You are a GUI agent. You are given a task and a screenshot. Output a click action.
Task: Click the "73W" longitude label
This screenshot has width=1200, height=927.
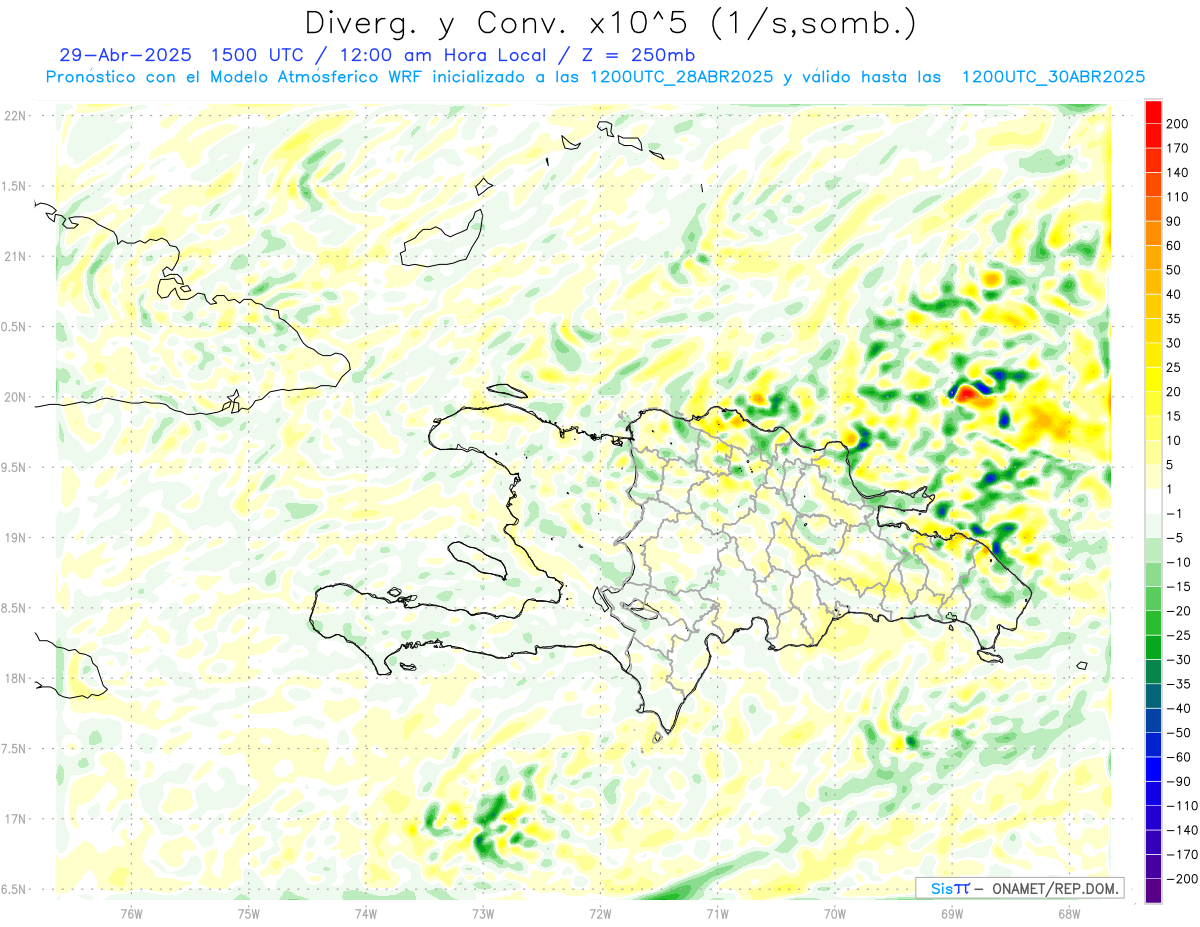tap(483, 914)
